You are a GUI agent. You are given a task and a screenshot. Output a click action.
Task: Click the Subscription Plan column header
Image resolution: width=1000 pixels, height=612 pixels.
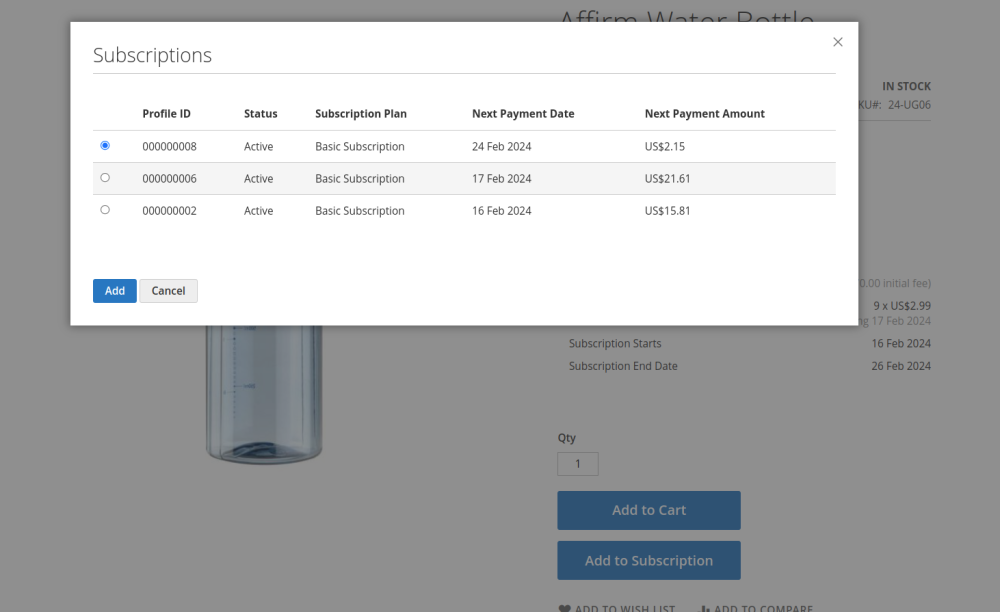pyautogui.click(x=360, y=113)
